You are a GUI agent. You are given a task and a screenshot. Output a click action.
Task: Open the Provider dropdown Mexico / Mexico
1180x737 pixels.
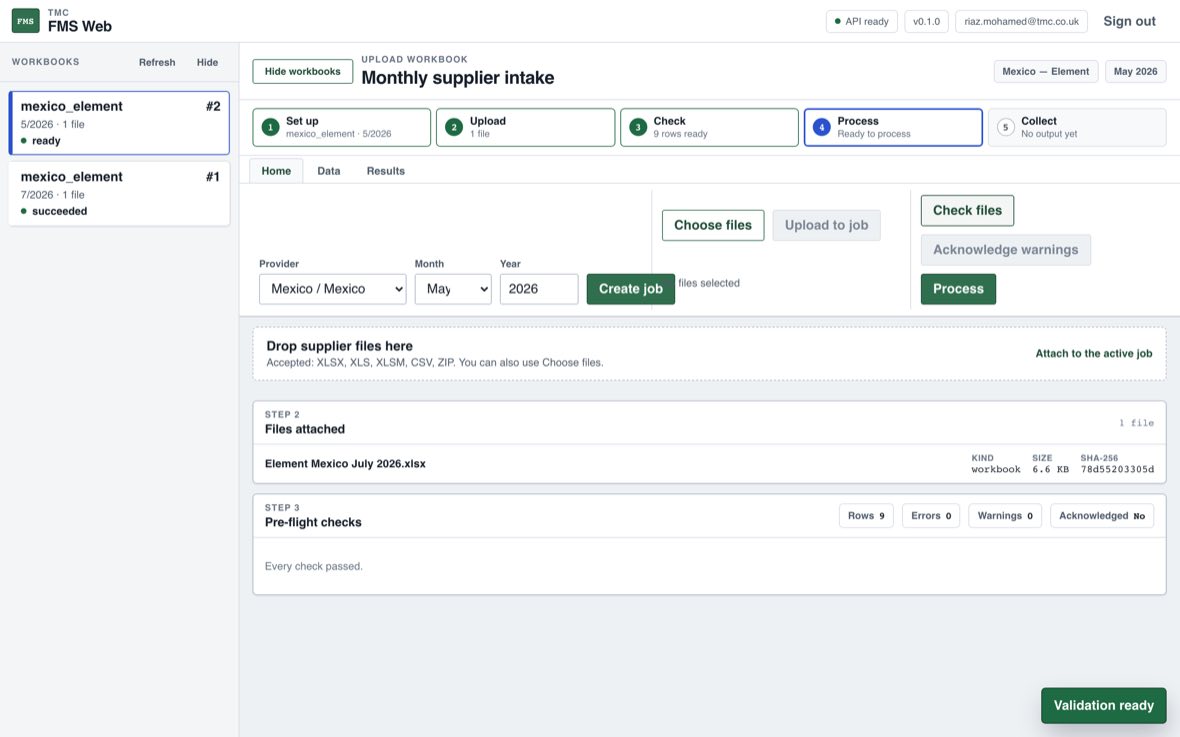[x=333, y=289]
